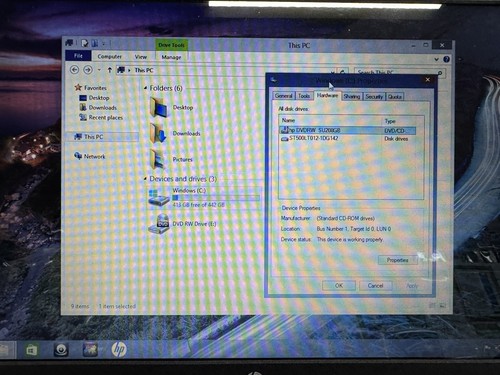Viewport: 500px width, 375px height.
Task: Select the Drive Tools contextual tab
Action: coord(171,45)
